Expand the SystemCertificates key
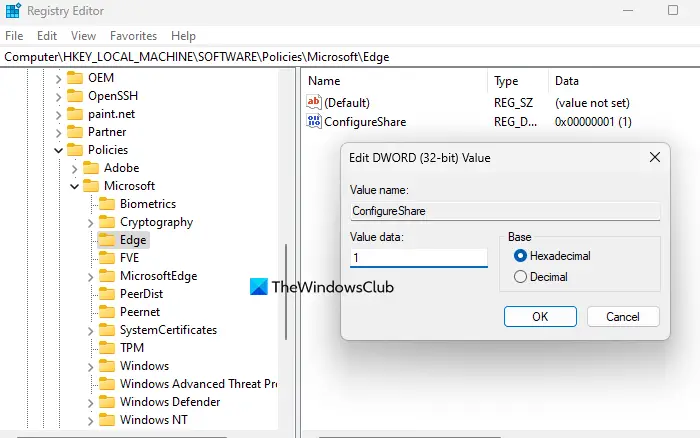Viewport: 700px width, 438px height. (x=90, y=331)
